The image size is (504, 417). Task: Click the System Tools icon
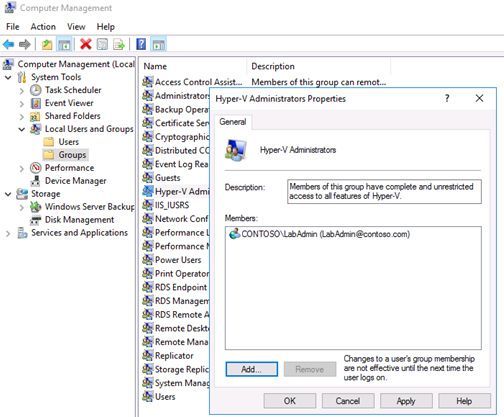pos(22,77)
